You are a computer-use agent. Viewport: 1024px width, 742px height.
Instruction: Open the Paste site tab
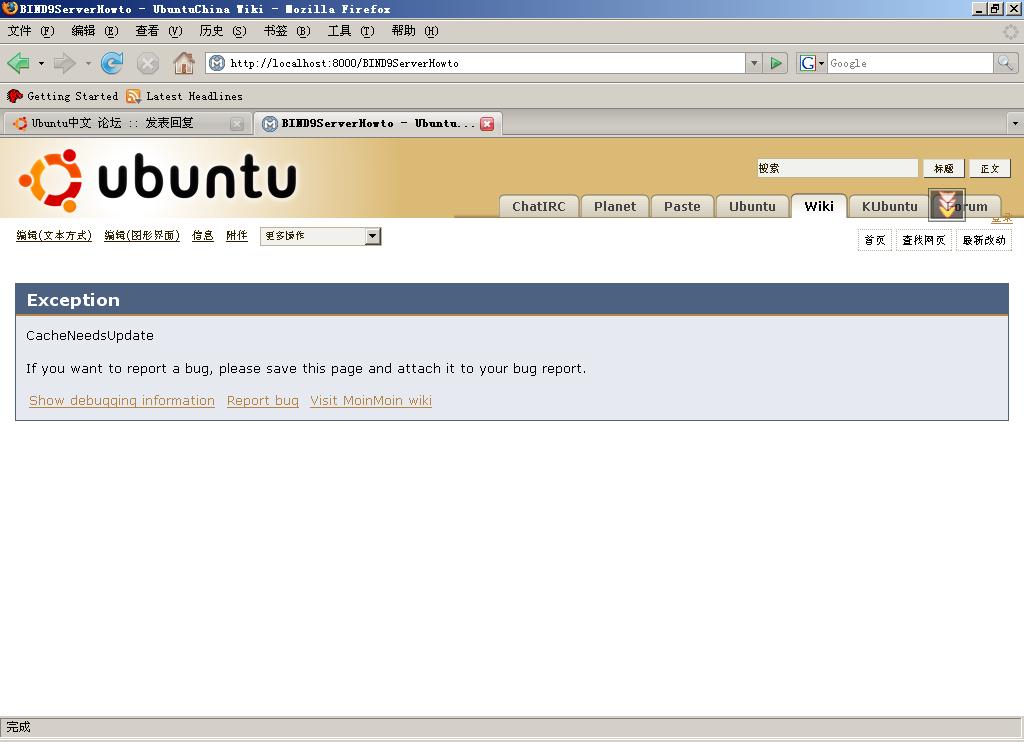682,206
